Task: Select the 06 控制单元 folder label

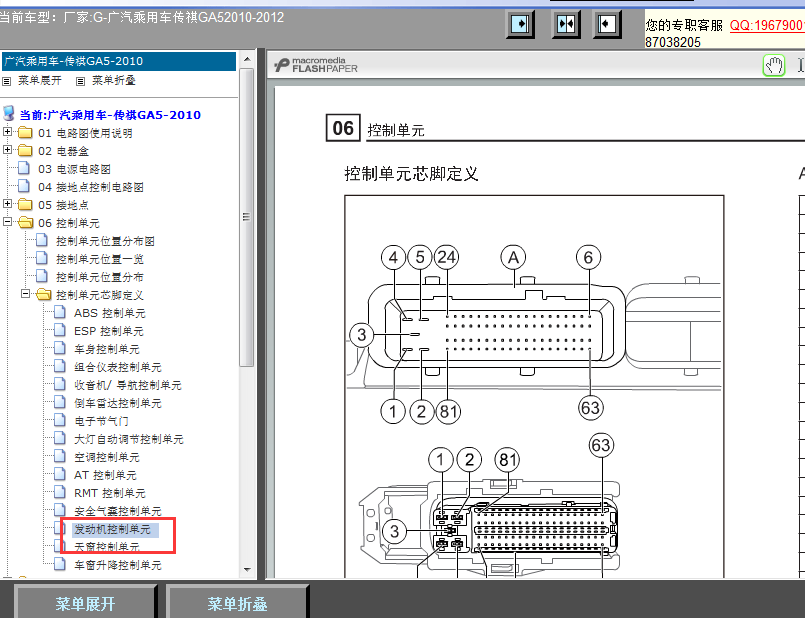Action: click(x=69, y=223)
